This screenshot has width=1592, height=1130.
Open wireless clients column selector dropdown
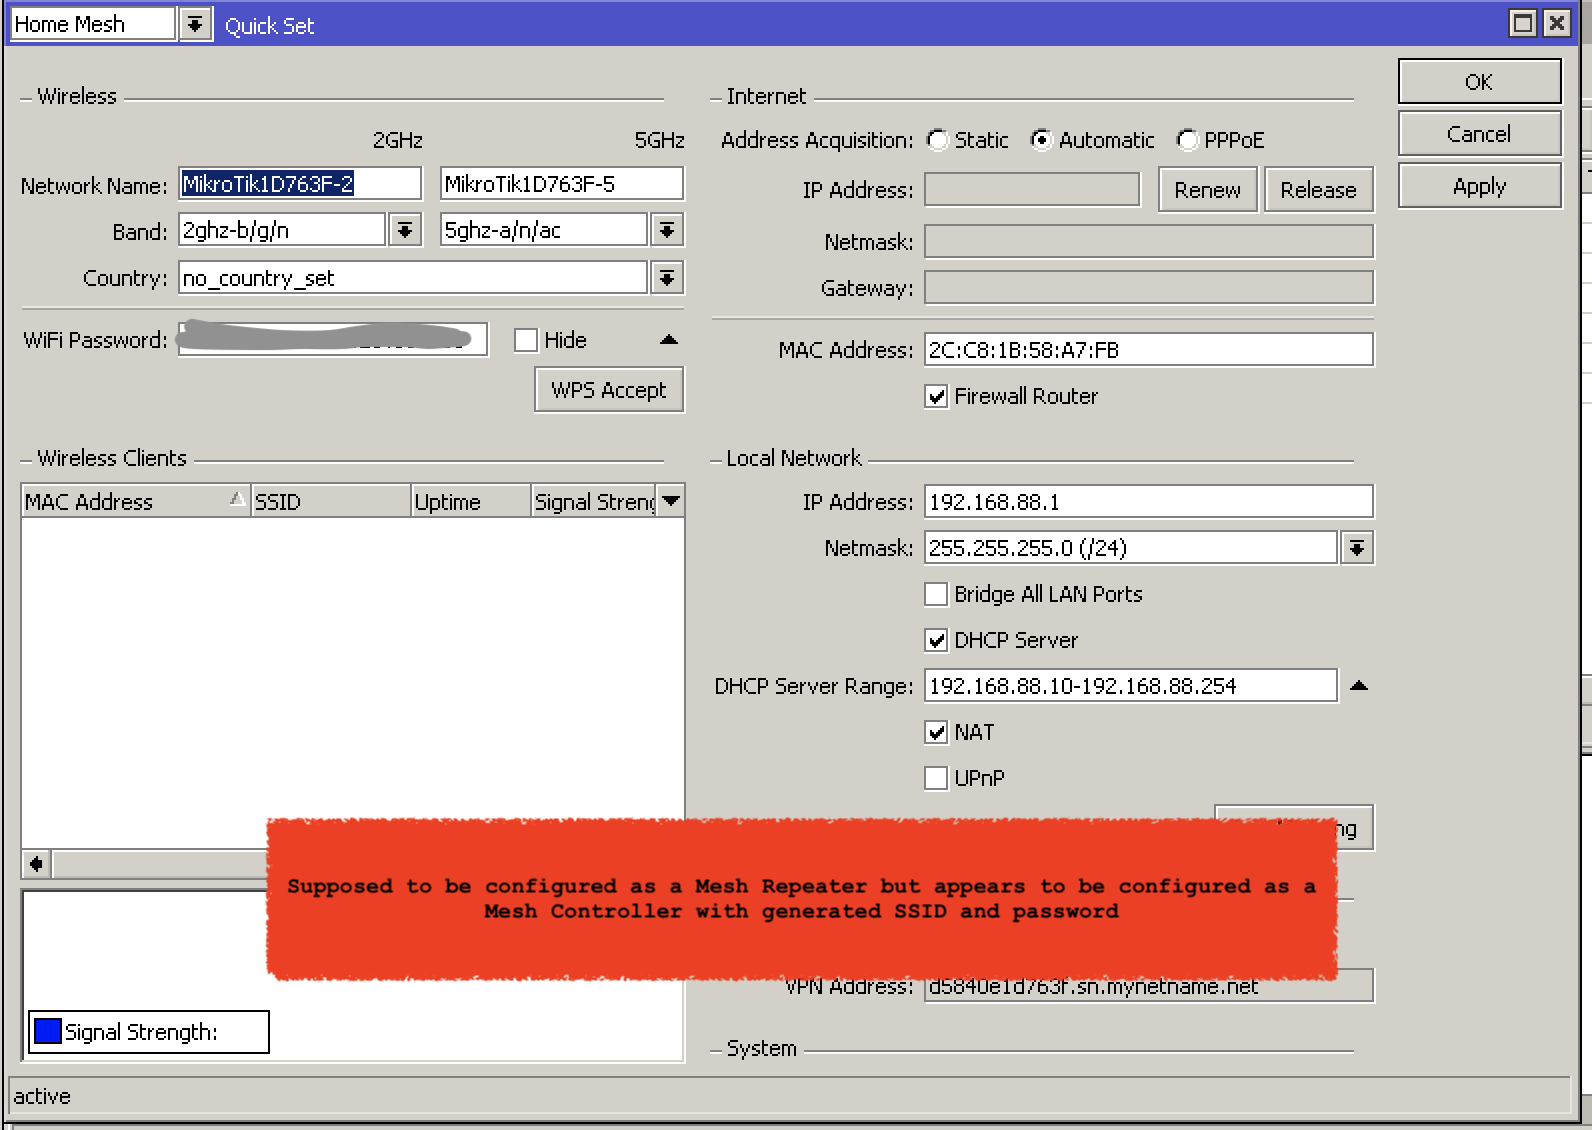(x=671, y=501)
